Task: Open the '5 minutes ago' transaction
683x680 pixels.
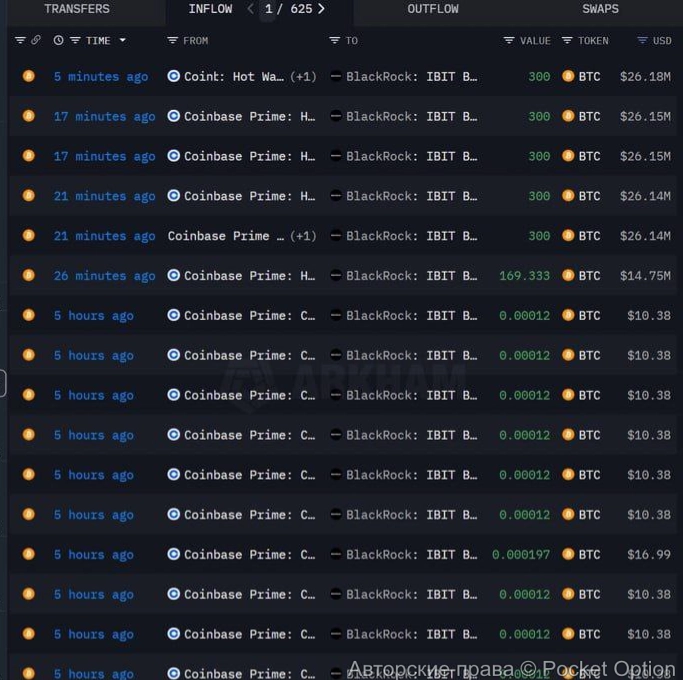Action: [x=100, y=77]
